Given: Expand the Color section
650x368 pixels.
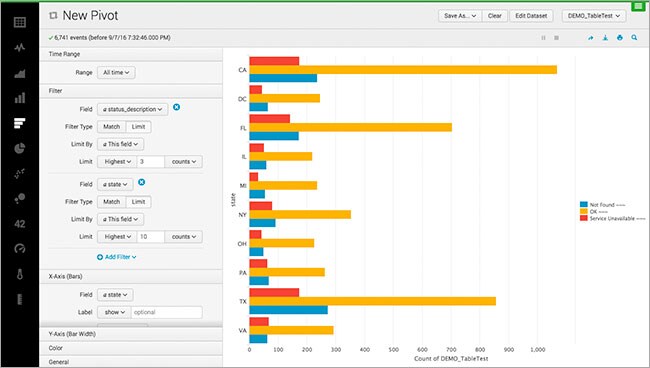Looking at the screenshot, I should [x=131, y=348].
